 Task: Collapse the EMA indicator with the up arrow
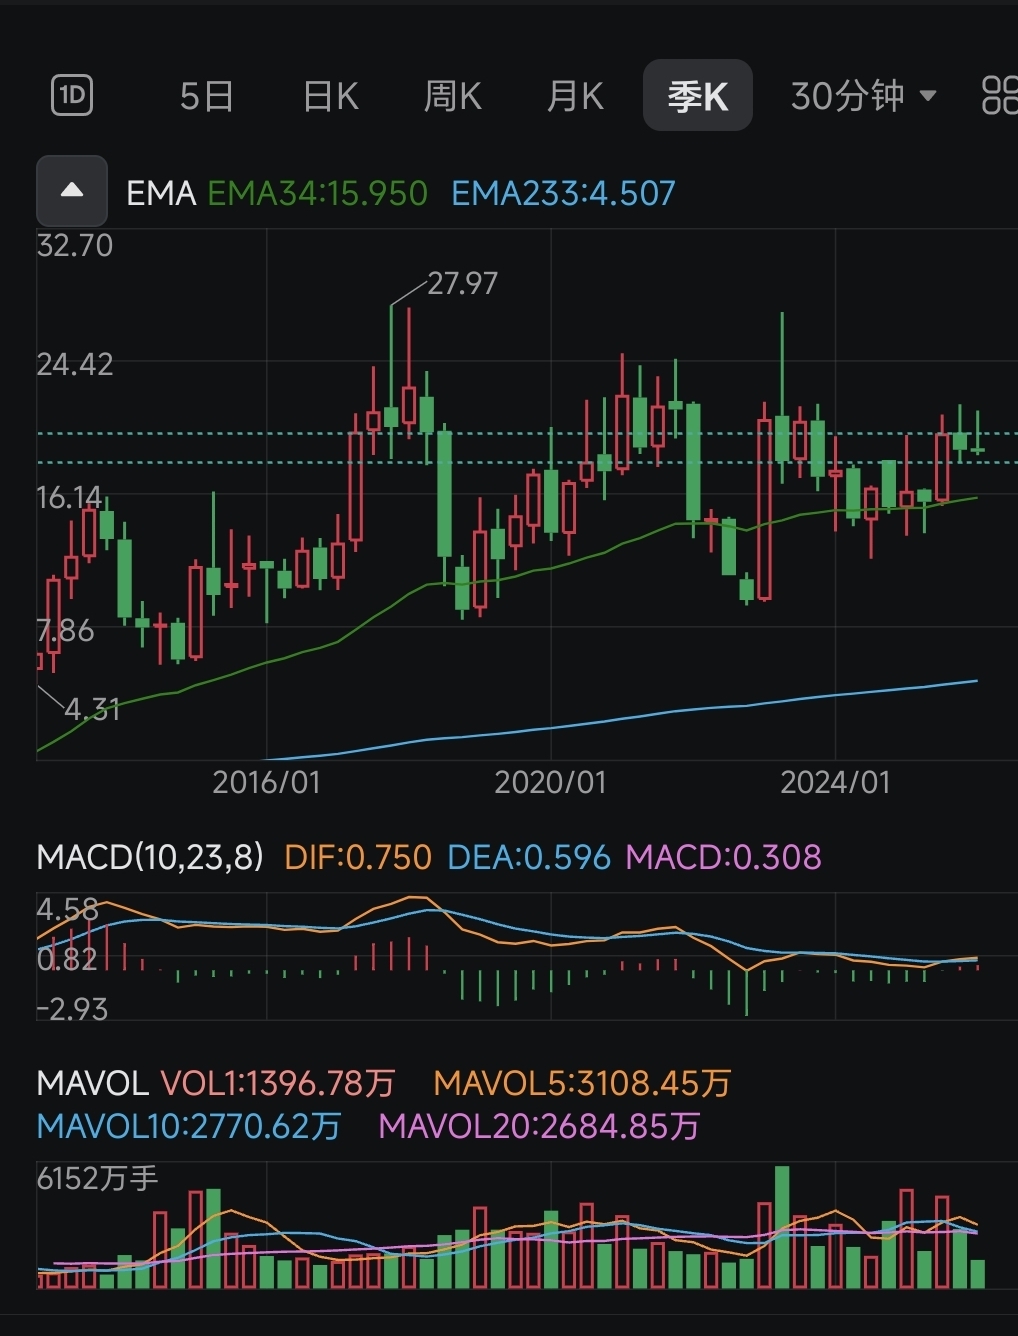coord(72,191)
